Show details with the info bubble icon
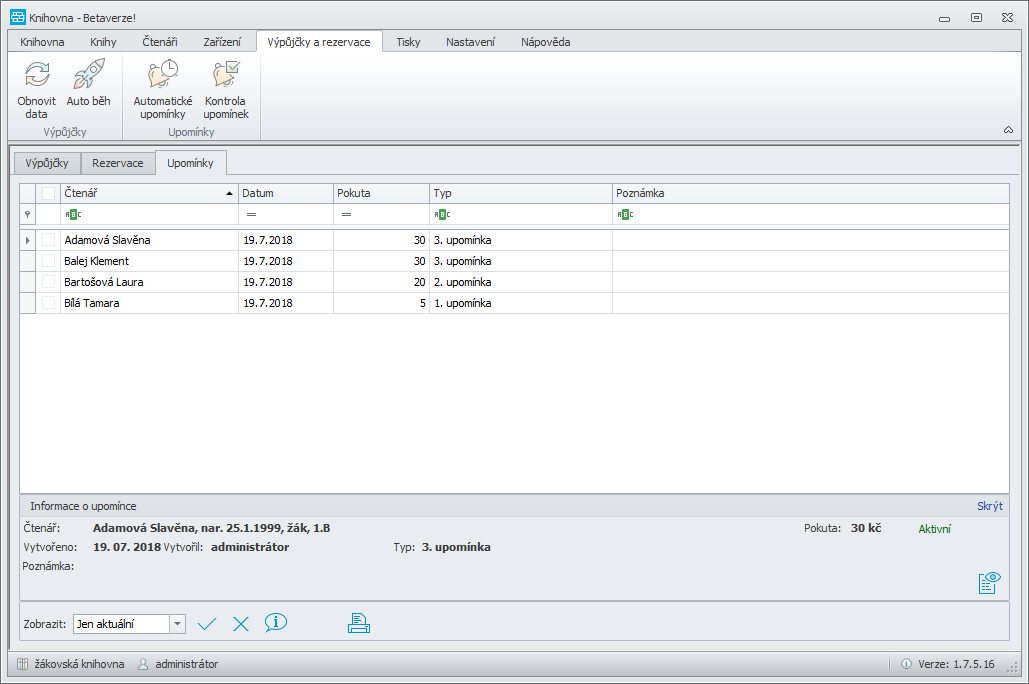 (276, 622)
